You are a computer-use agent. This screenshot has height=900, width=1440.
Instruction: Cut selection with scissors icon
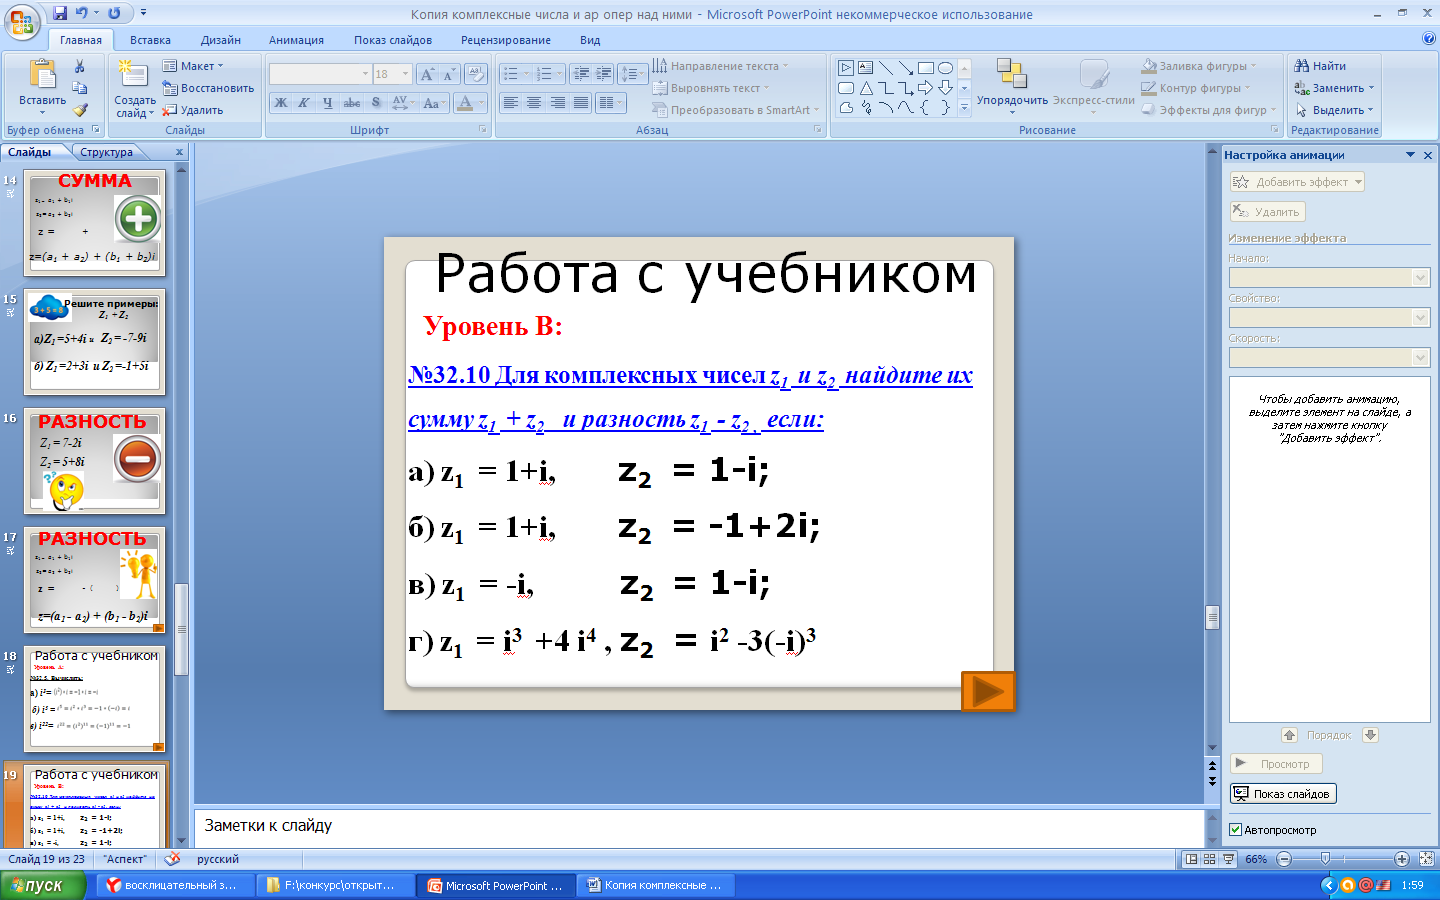click(80, 66)
